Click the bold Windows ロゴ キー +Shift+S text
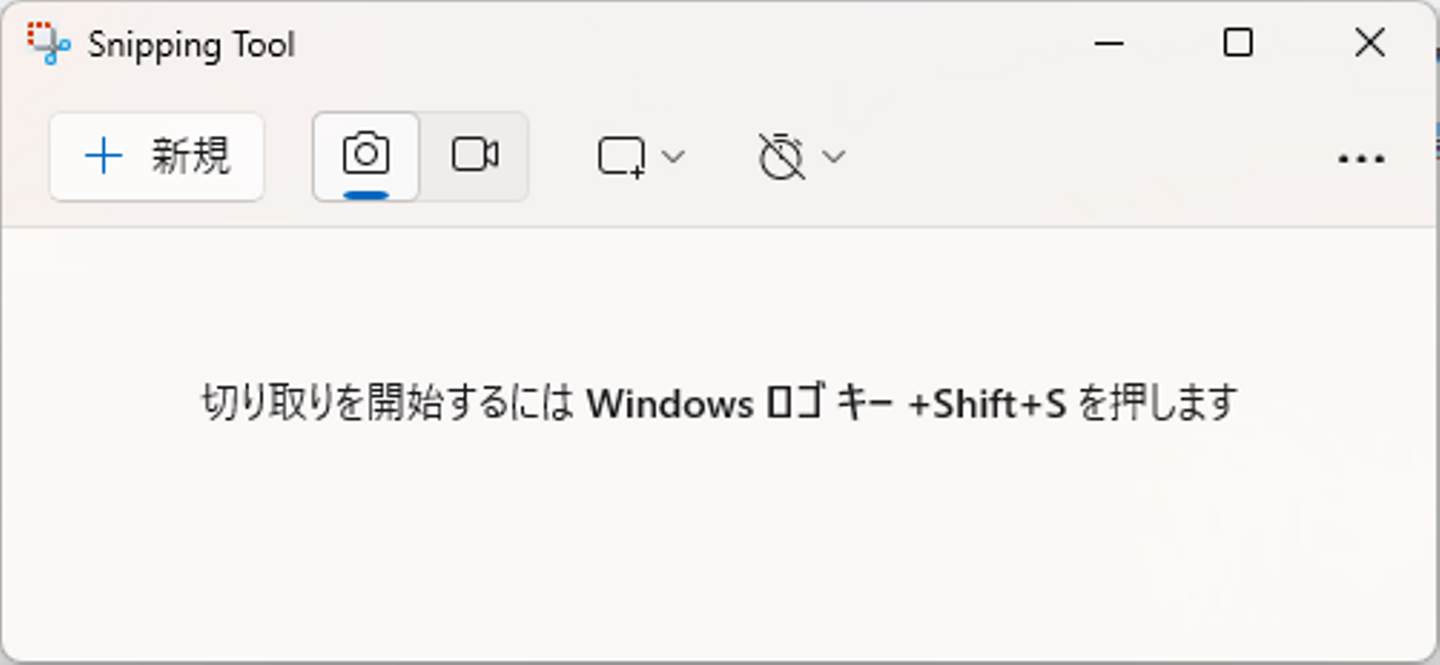 point(826,404)
